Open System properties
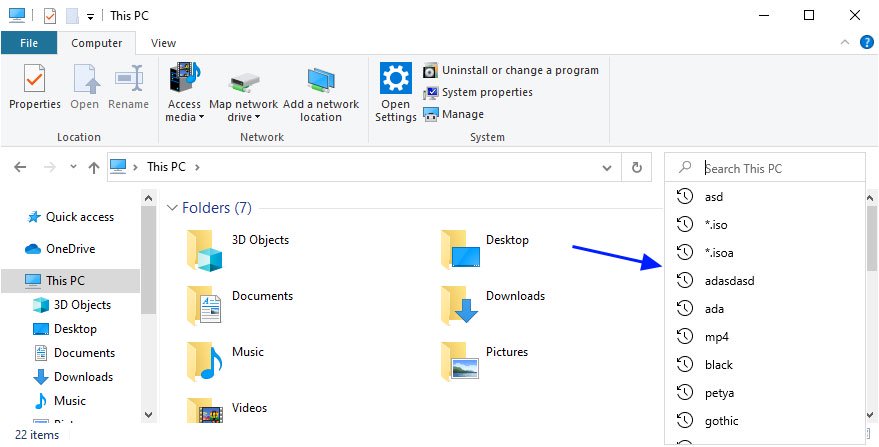879x447 pixels. pyautogui.click(x=478, y=92)
